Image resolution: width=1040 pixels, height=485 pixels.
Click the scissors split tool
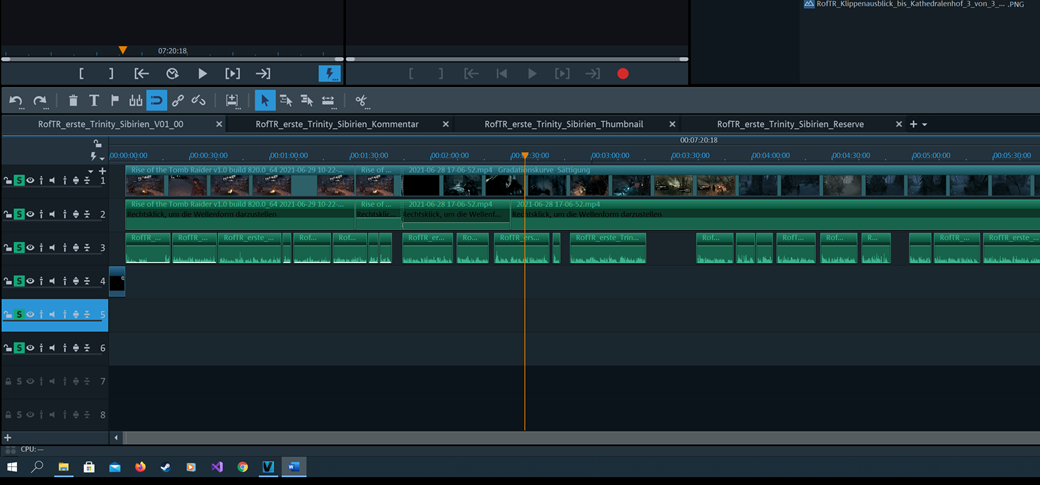click(361, 101)
